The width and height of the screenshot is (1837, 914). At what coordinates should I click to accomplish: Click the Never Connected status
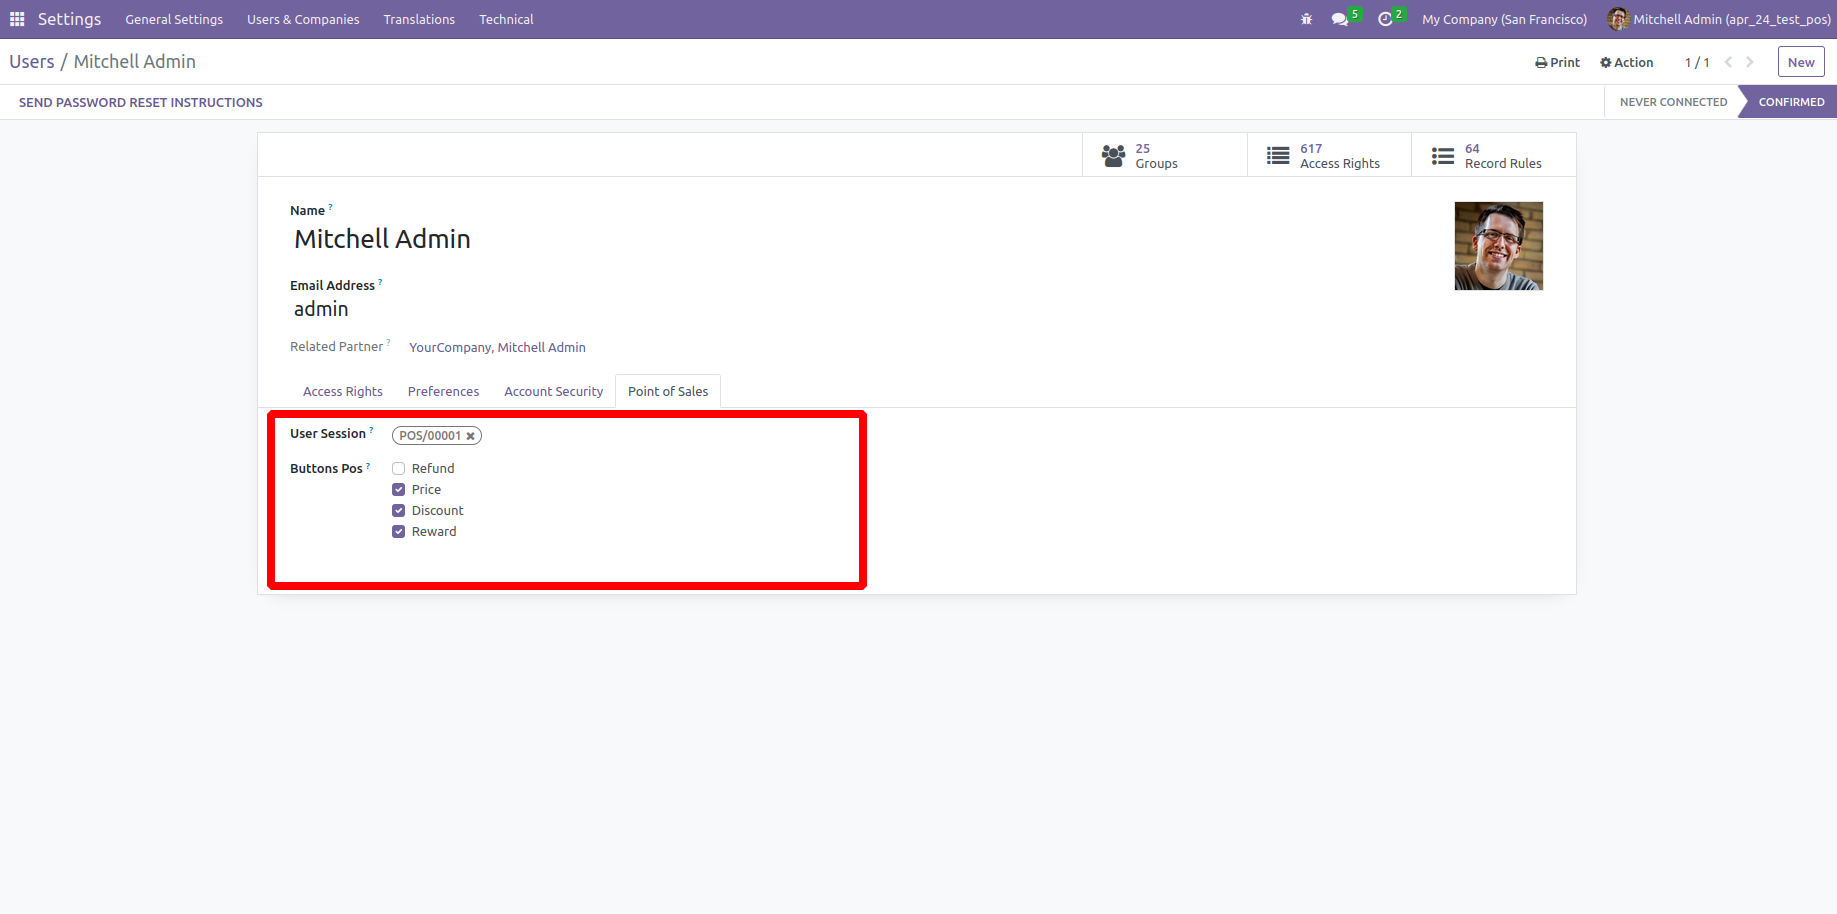click(1673, 102)
